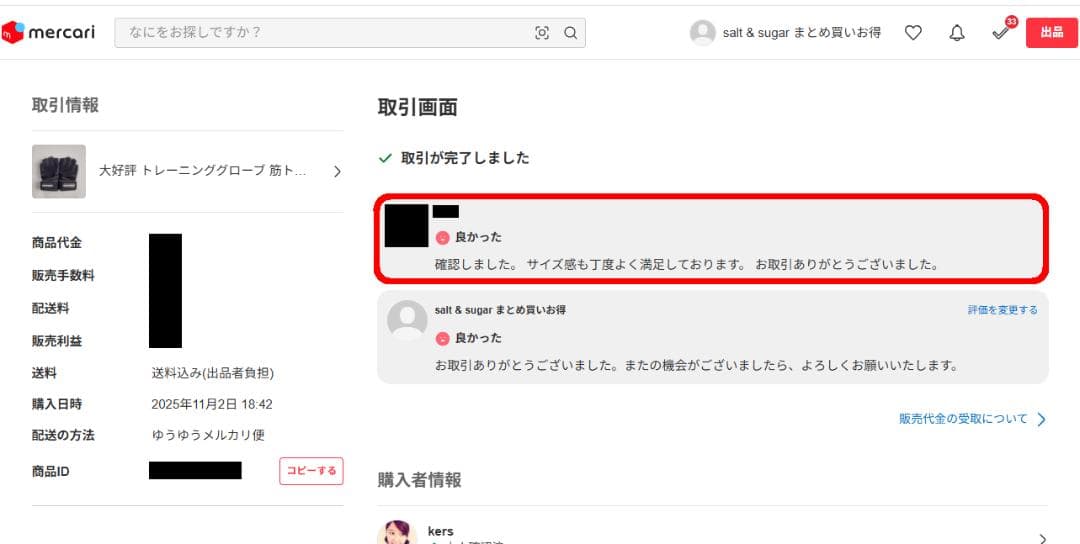This screenshot has height=544, width=1080.
Task: Click chevron next to 販売代金の受取について
Action: coord(1041,419)
